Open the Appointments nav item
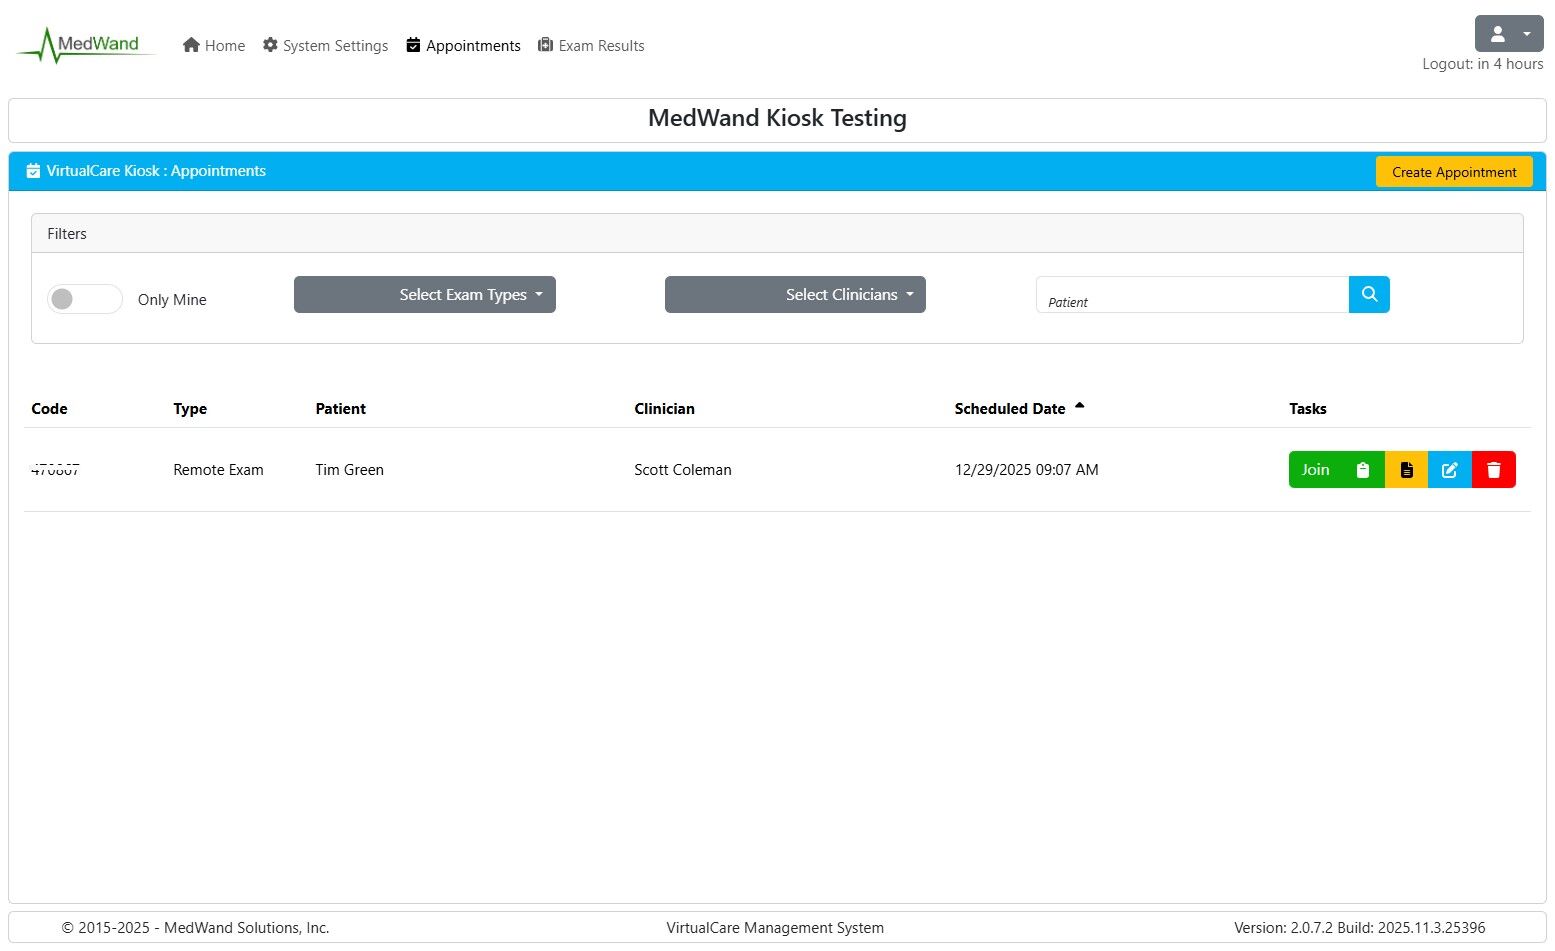The image size is (1555, 951). [x=463, y=46]
